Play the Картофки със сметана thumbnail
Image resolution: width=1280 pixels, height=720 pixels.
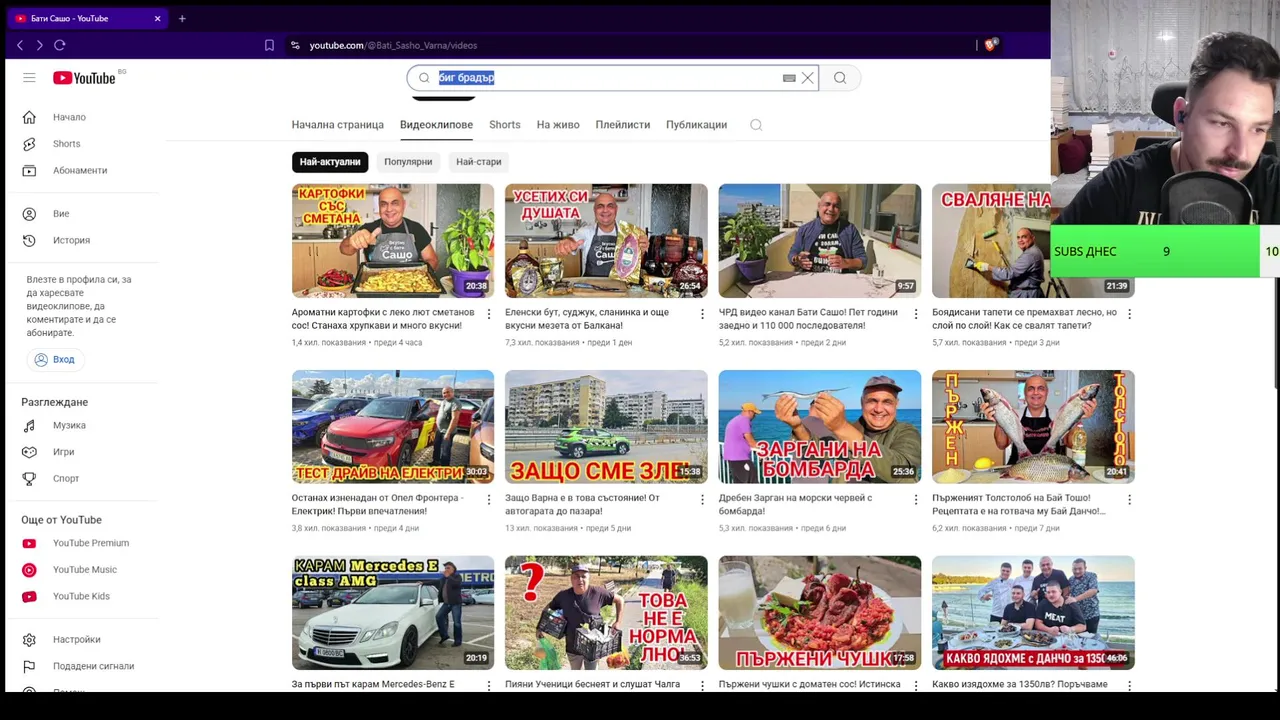(393, 241)
